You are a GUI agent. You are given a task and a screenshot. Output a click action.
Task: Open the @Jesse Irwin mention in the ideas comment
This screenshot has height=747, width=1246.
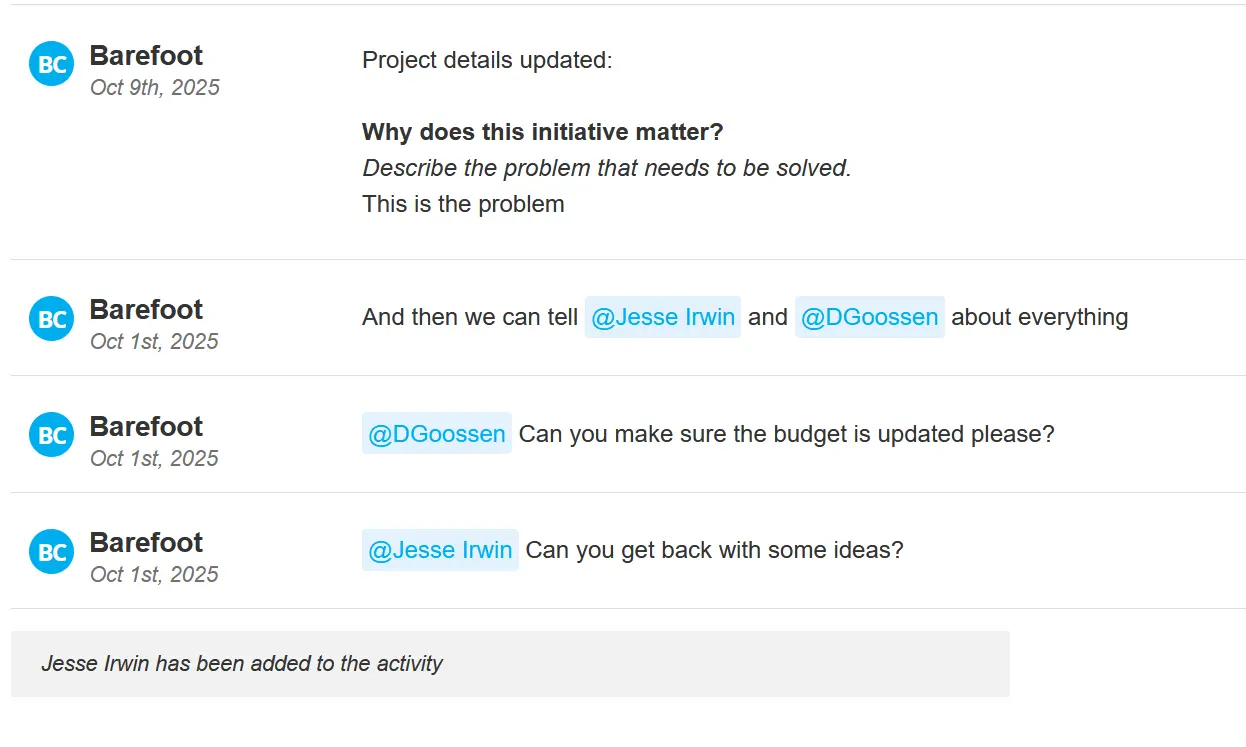[x=440, y=549]
